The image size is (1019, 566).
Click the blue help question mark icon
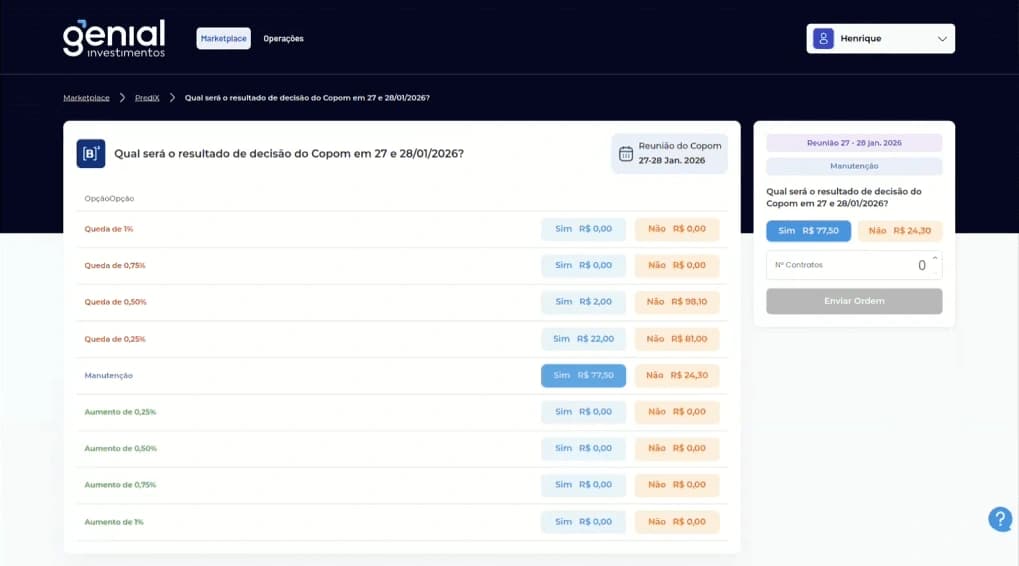[x=1000, y=519]
